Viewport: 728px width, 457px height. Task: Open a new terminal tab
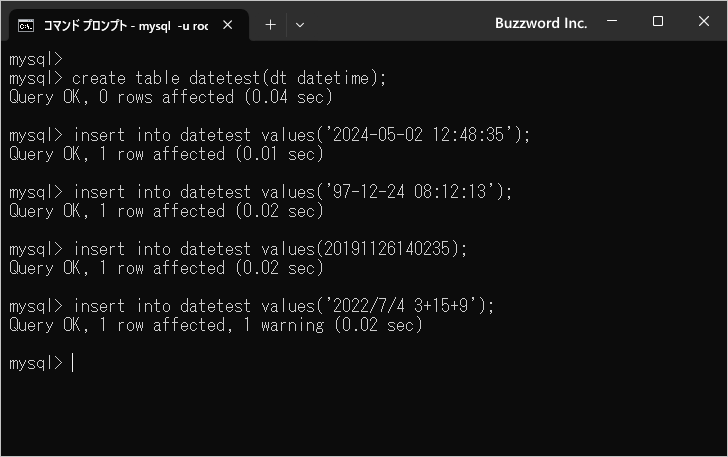(270, 25)
